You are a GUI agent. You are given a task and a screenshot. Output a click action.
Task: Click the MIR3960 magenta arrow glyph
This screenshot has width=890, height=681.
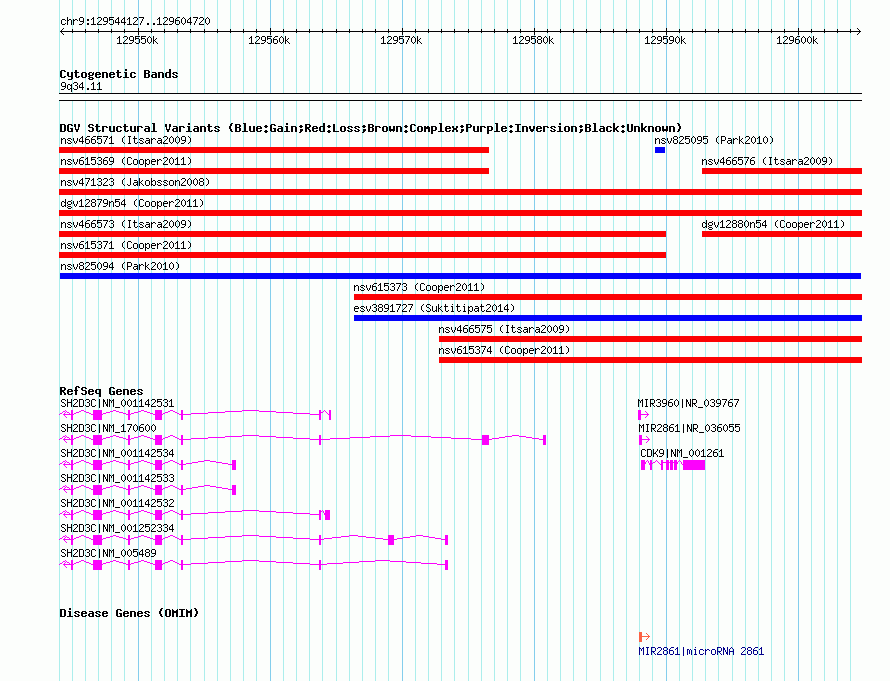tap(644, 415)
